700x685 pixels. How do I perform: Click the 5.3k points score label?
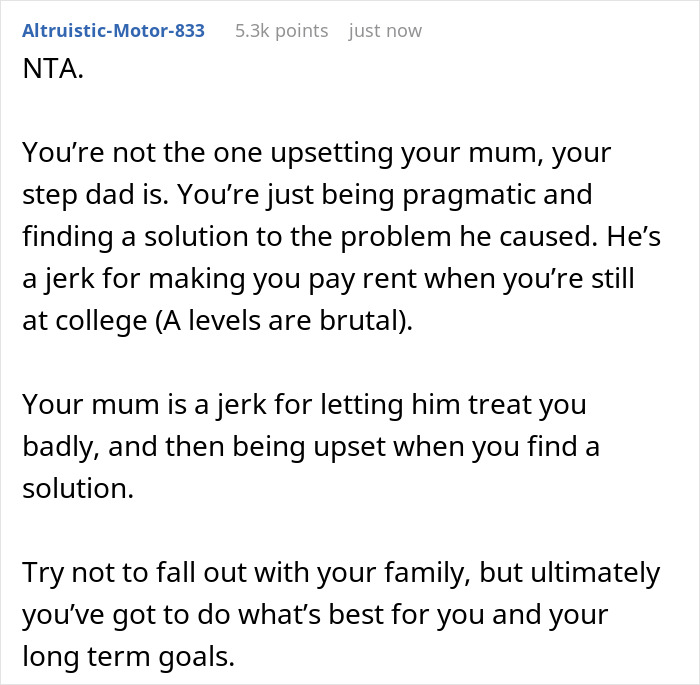click(282, 31)
